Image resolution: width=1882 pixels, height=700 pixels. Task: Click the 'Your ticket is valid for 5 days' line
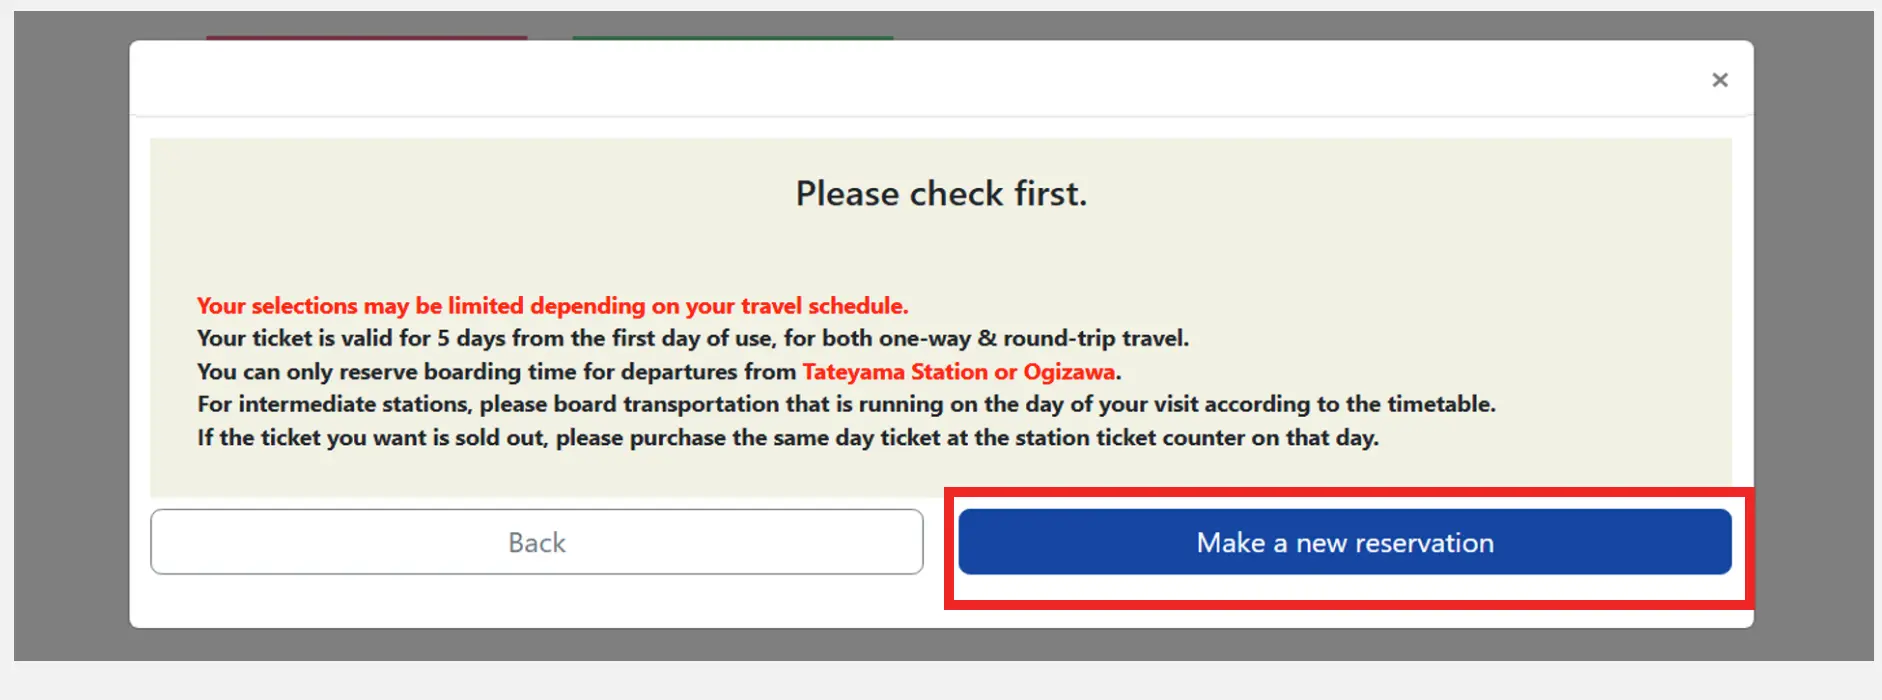coord(692,339)
